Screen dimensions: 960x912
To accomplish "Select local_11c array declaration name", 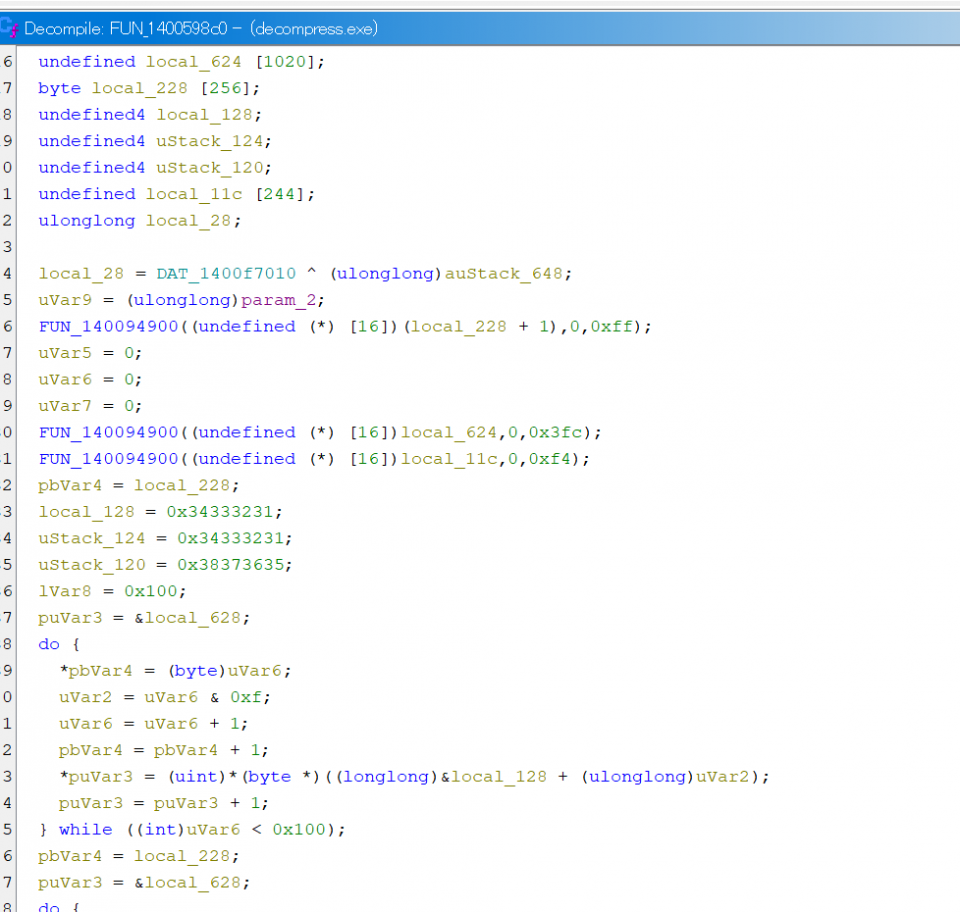I will pos(193,194).
